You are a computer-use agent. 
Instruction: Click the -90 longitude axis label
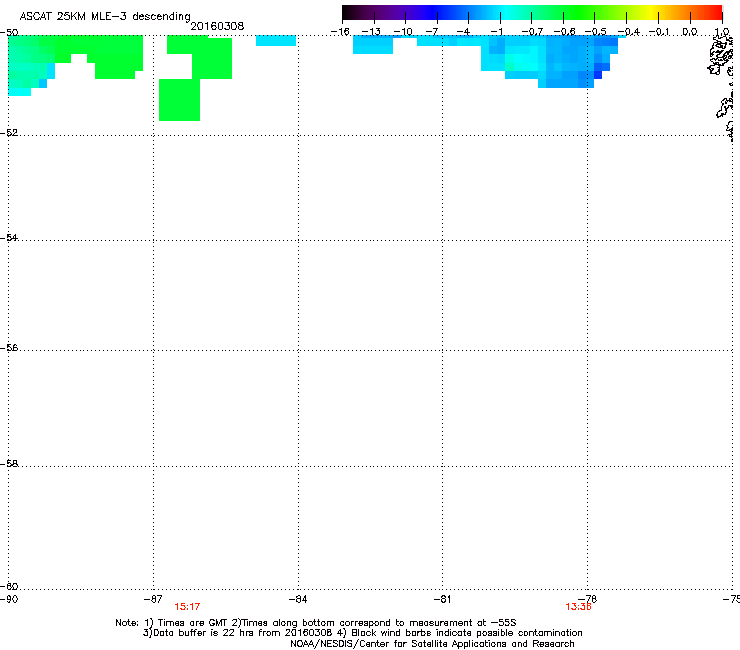[9, 599]
